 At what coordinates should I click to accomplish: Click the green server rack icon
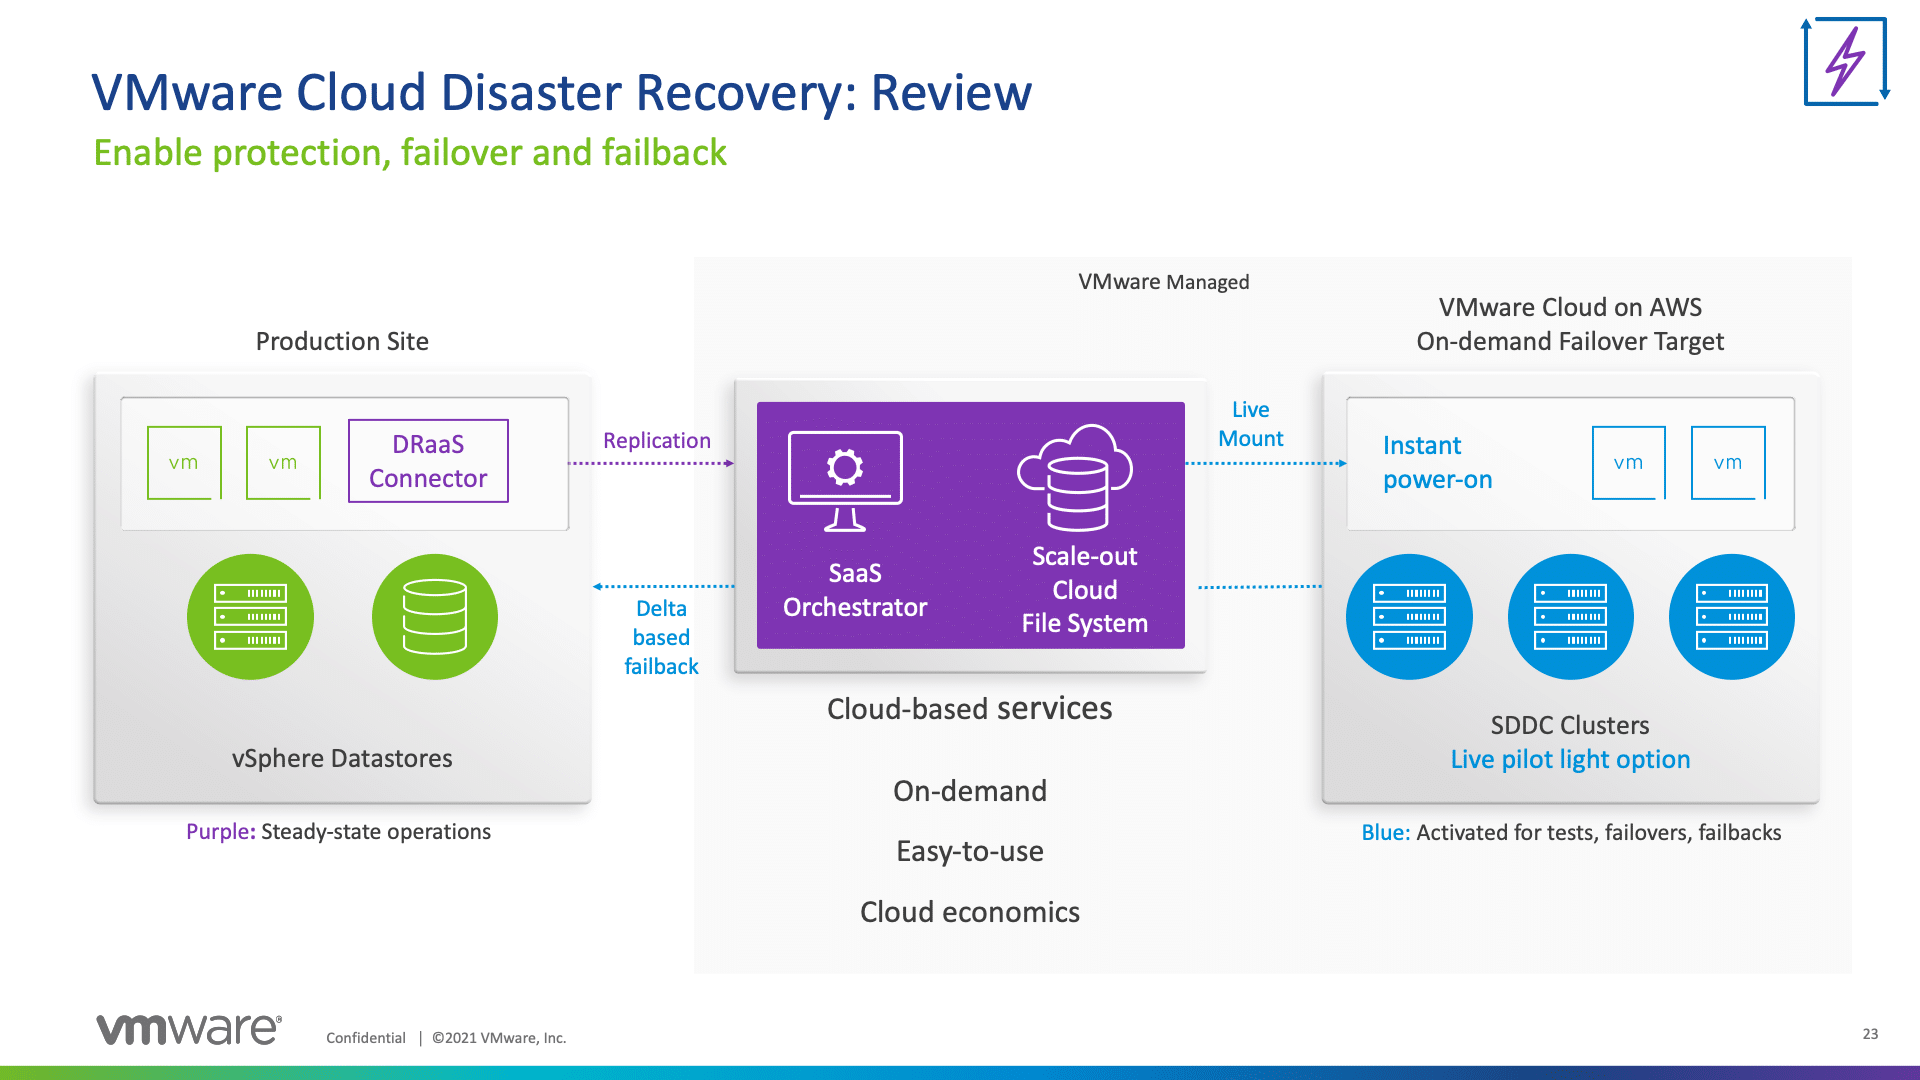point(250,617)
